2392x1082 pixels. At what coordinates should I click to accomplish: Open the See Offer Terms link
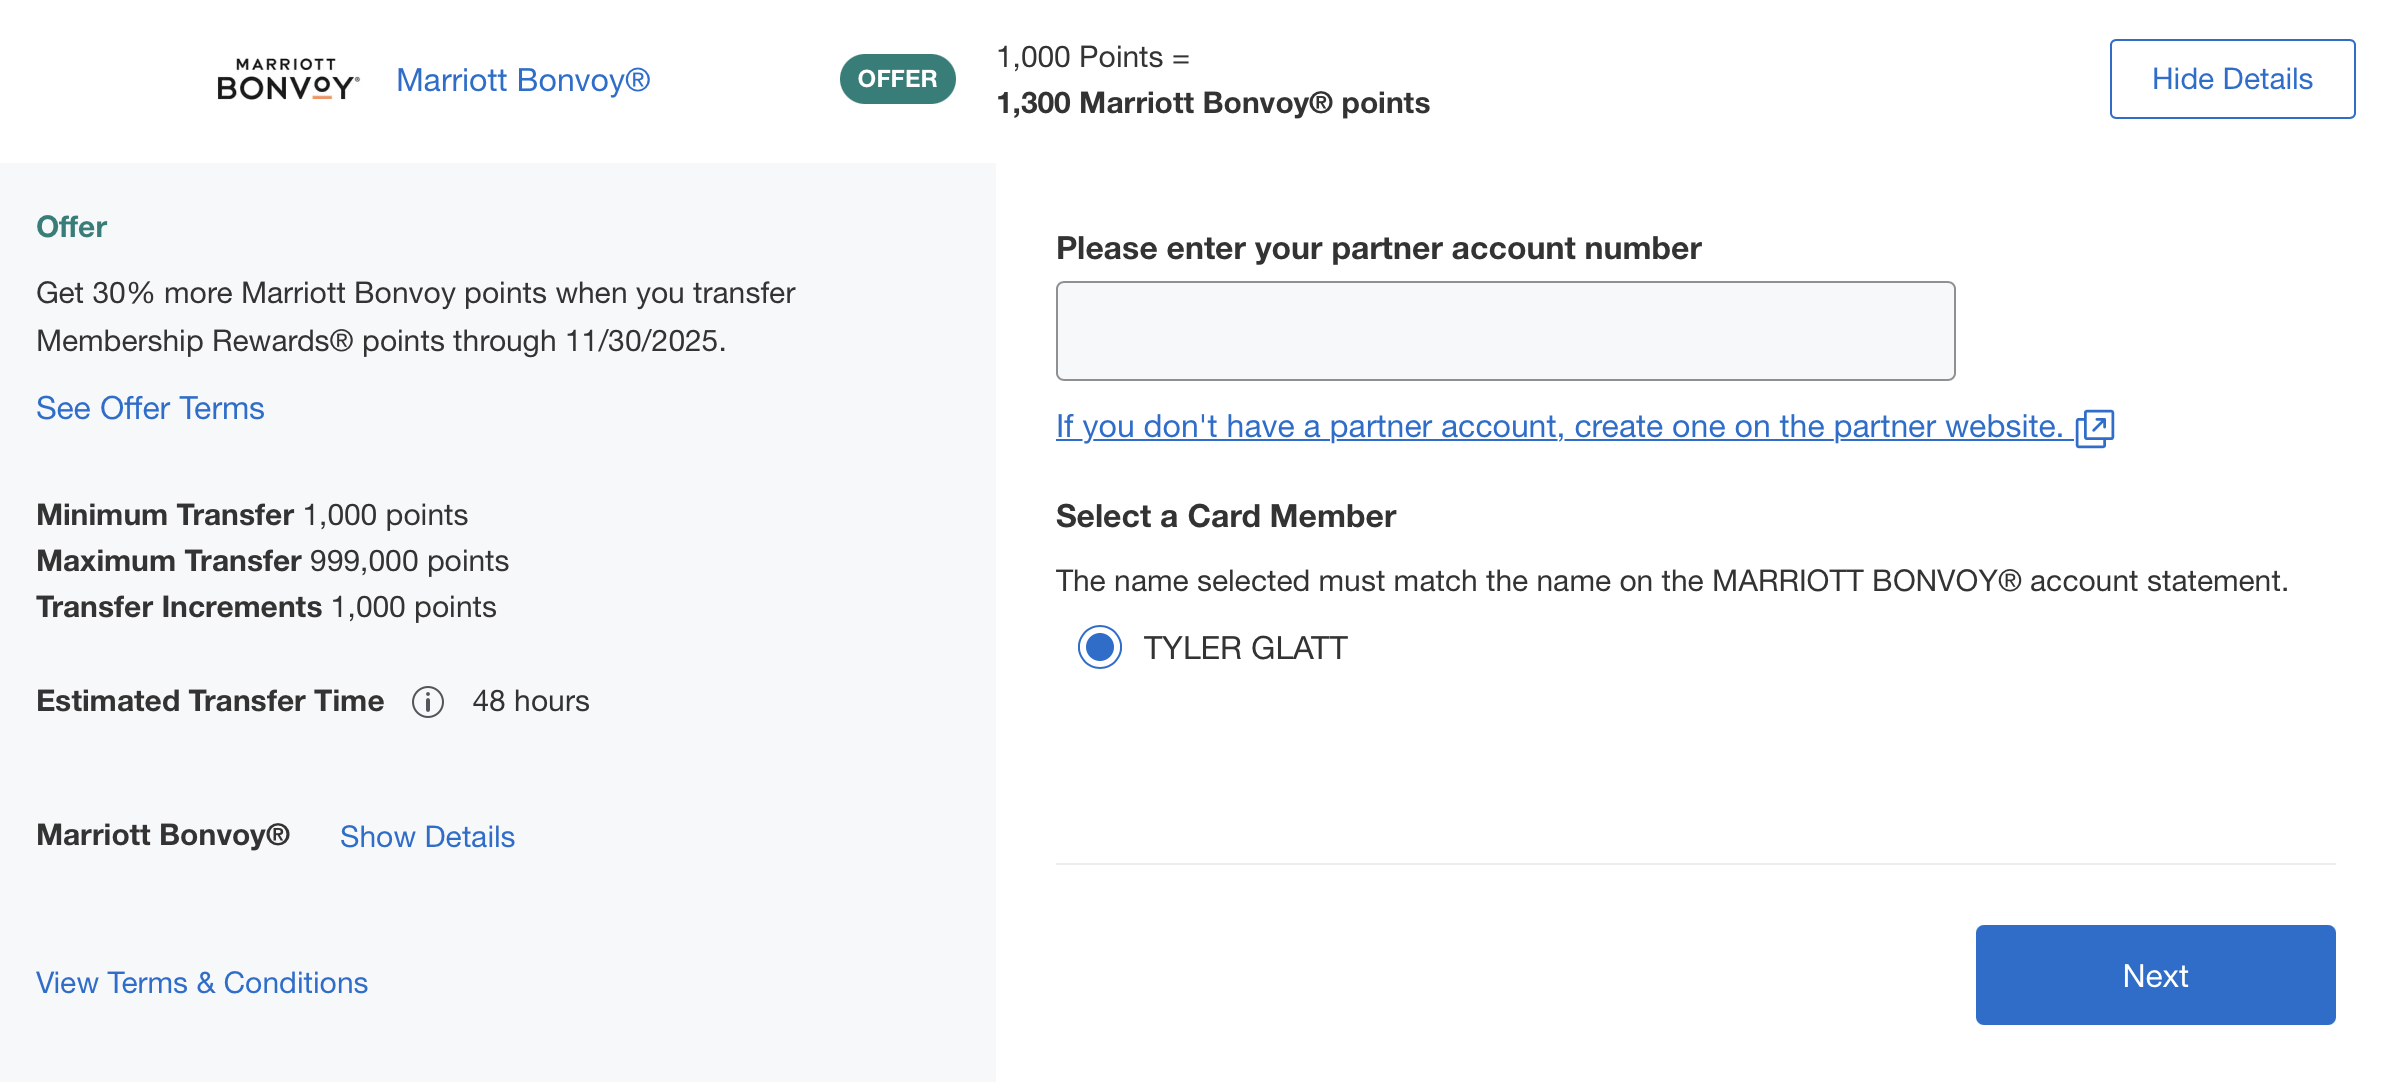click(x=150, y=408)
